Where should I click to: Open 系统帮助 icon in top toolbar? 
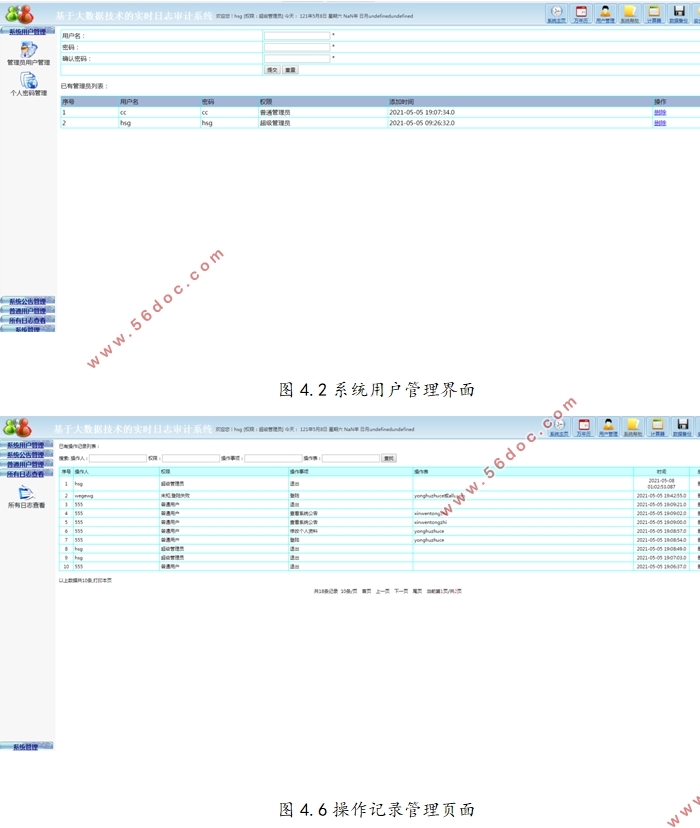(x=631, y=12)
